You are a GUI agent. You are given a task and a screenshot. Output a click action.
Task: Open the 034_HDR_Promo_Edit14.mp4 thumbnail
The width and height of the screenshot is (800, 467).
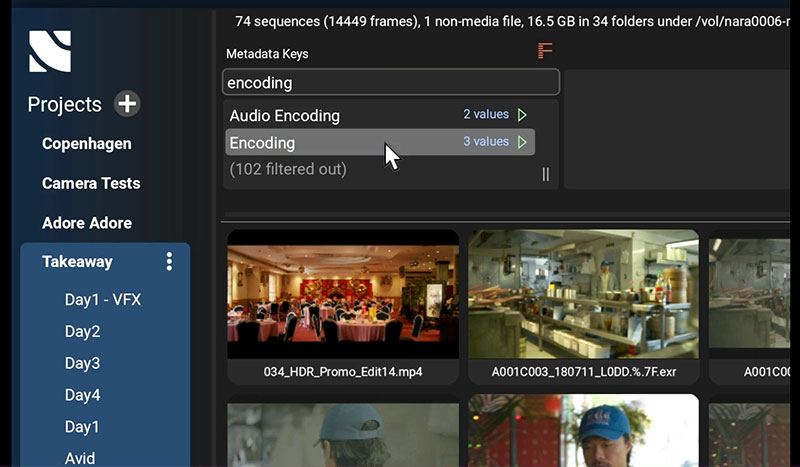343,294
